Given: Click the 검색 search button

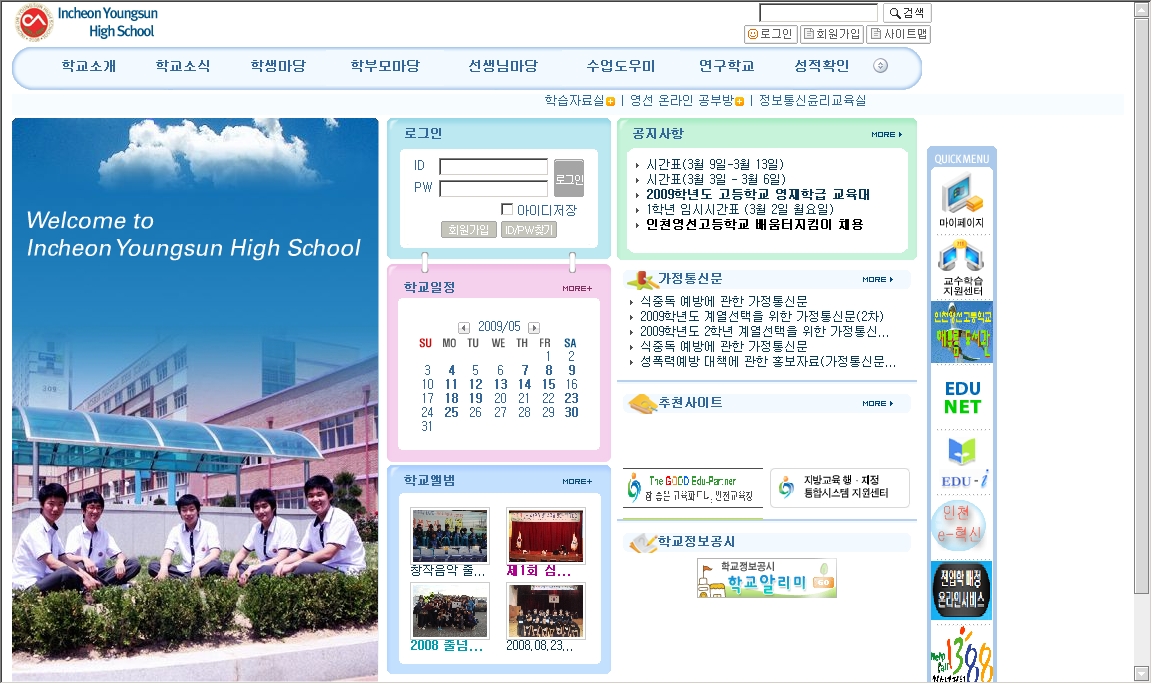Looking at the screenshot, I should (907, 13).
